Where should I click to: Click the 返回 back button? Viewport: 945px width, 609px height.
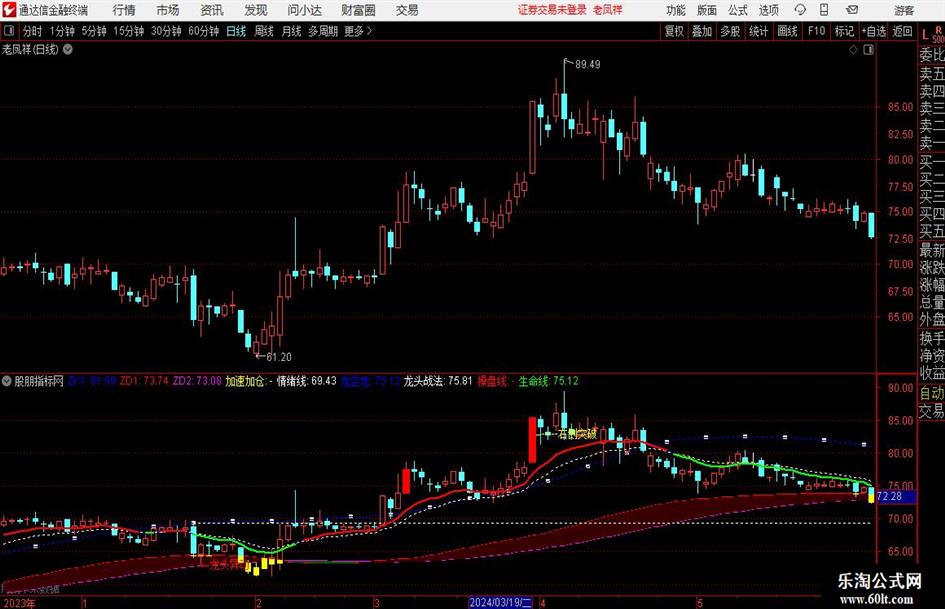click(x=902, y=31)
